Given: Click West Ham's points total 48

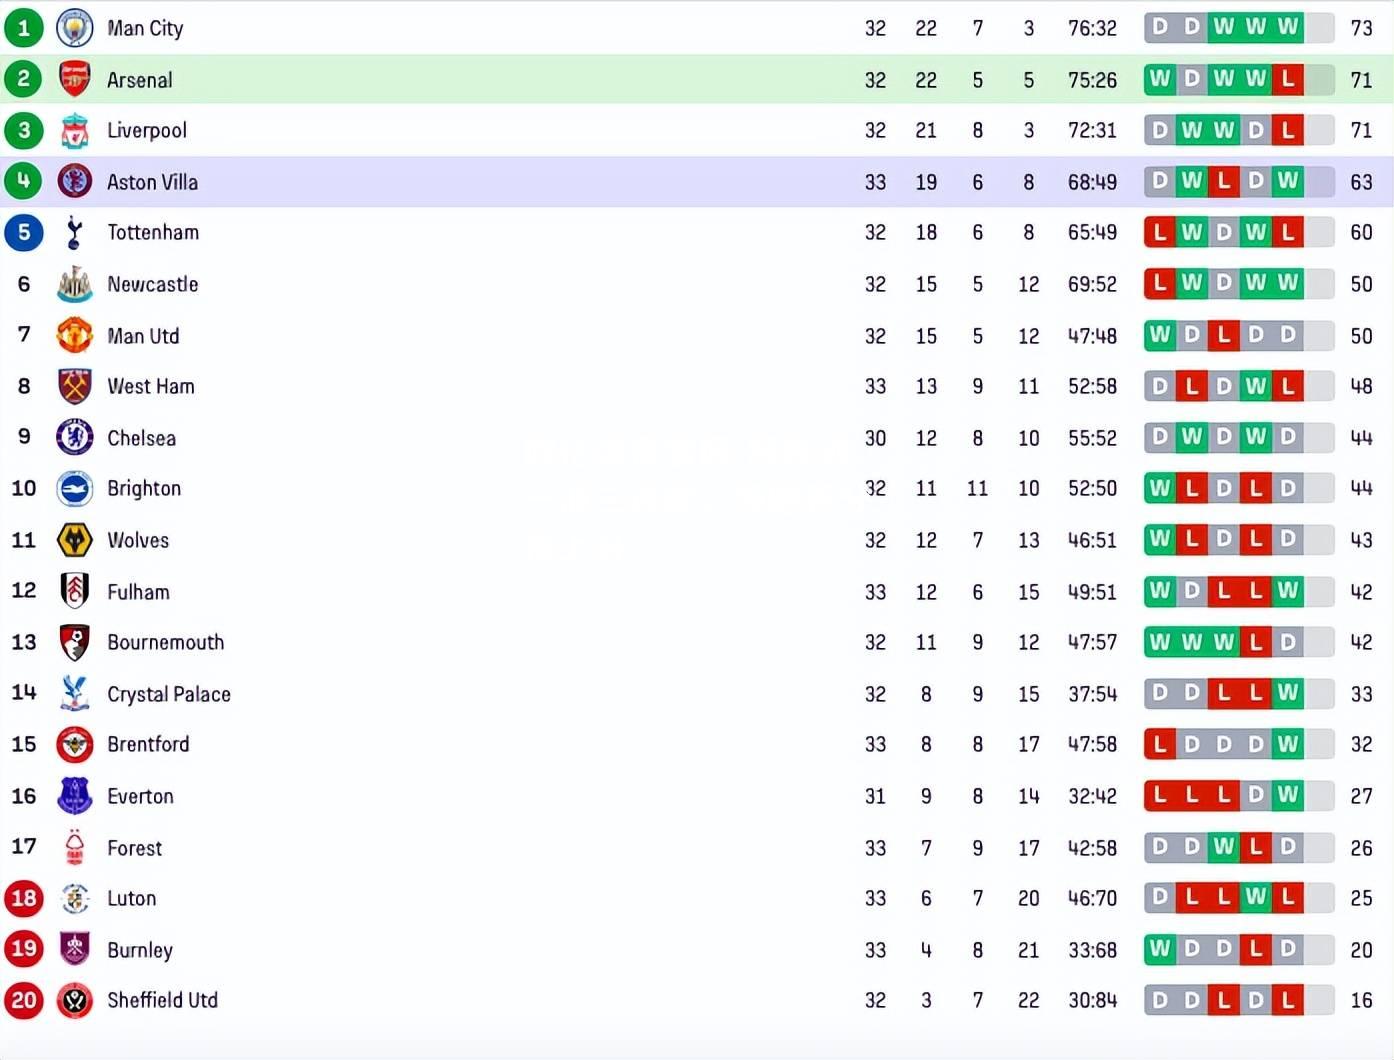Looking at the screenshot, I should click(1361, 386).
